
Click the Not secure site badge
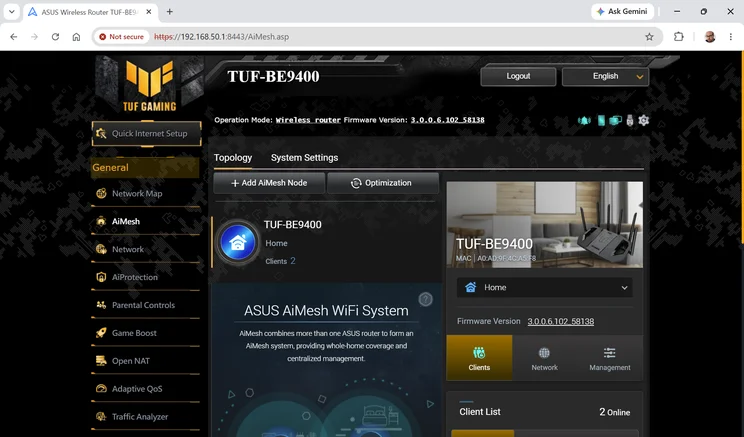click(x=121, y=37)
